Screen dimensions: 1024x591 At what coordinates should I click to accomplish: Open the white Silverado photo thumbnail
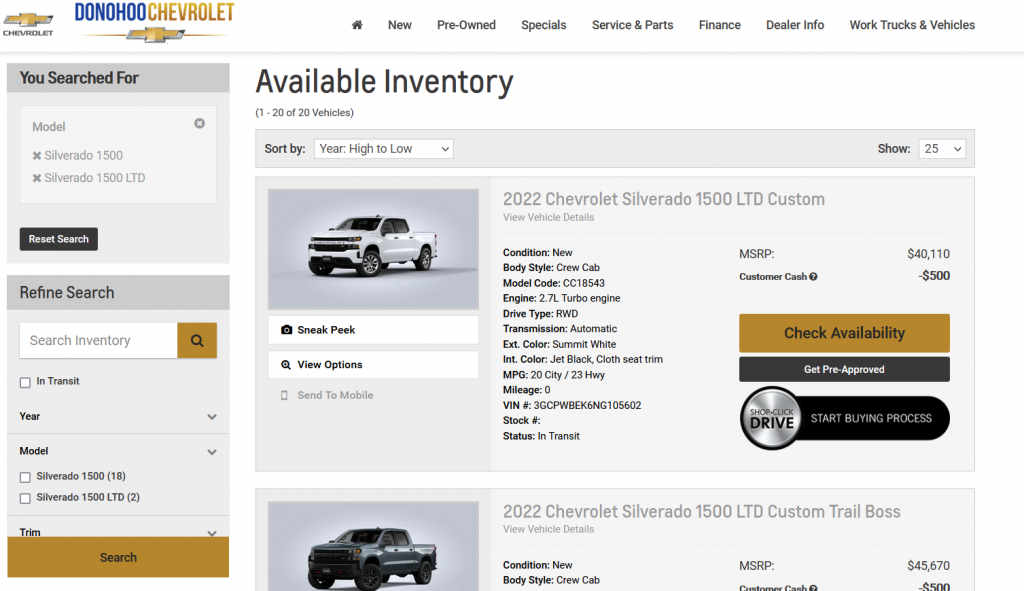[373, 249]
